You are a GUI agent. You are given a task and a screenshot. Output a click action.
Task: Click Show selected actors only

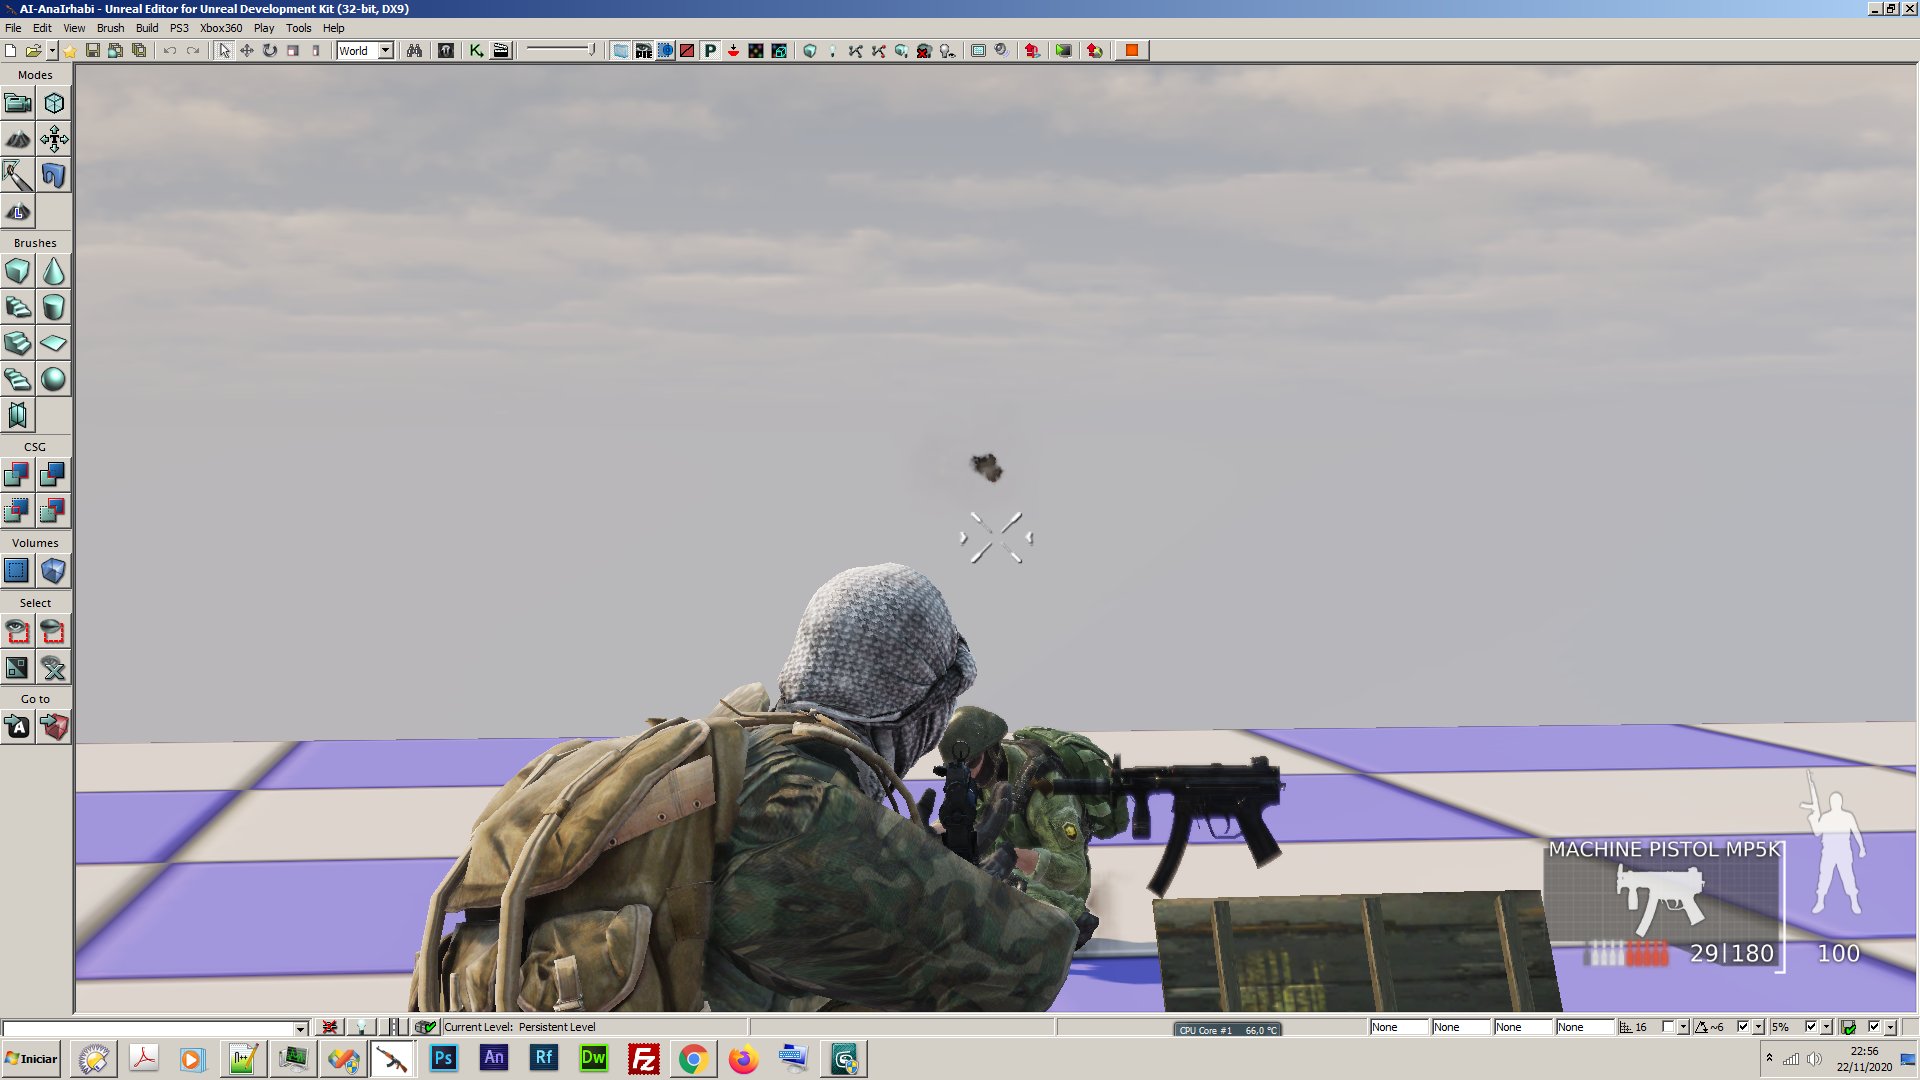click(18, 631)
